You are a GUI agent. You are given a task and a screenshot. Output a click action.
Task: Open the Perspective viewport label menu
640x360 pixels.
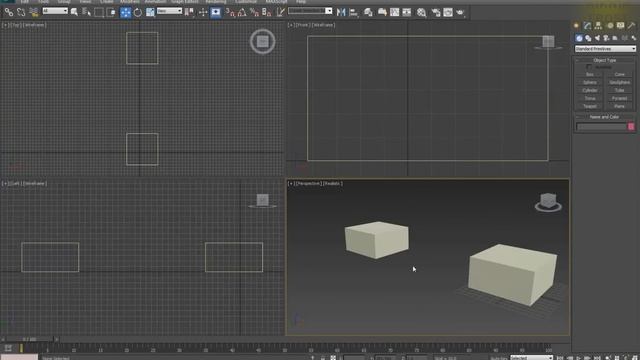click(309, 184)
